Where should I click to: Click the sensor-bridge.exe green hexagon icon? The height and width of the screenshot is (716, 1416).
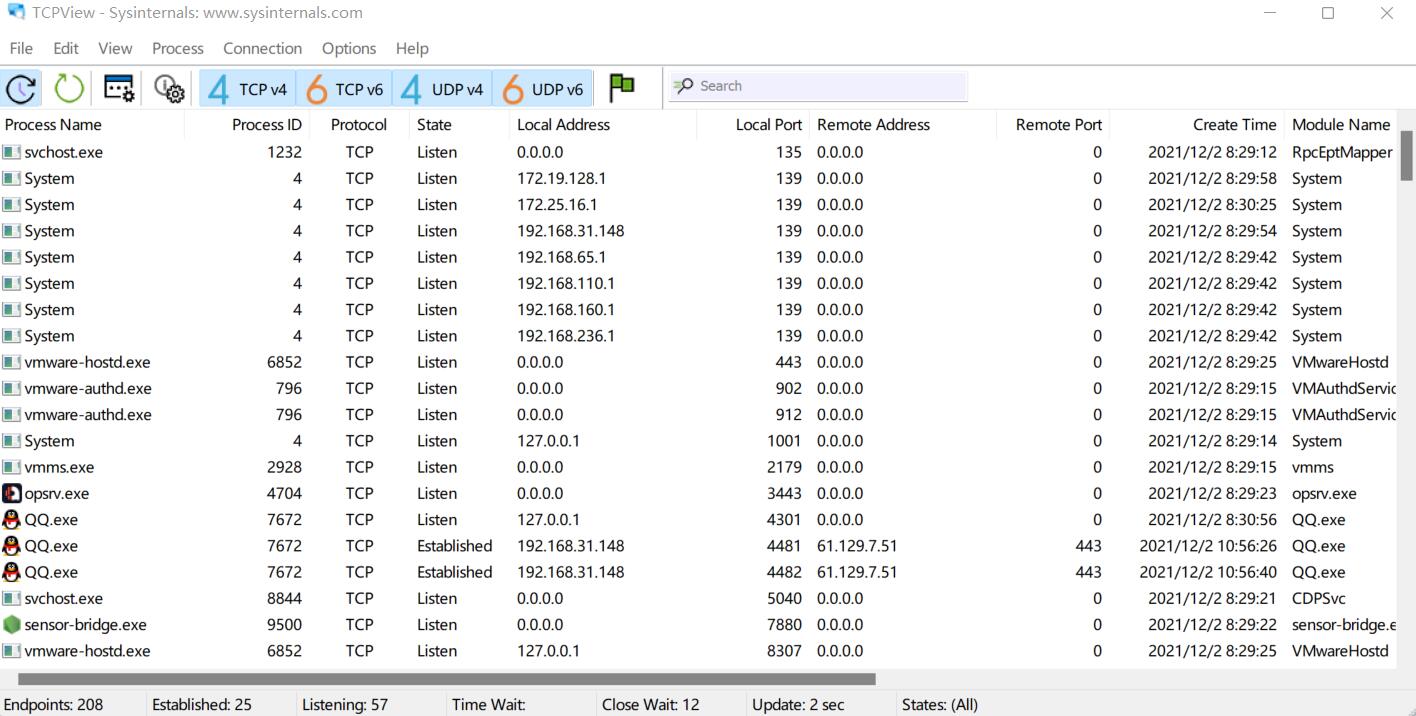(x=11, y=624)
